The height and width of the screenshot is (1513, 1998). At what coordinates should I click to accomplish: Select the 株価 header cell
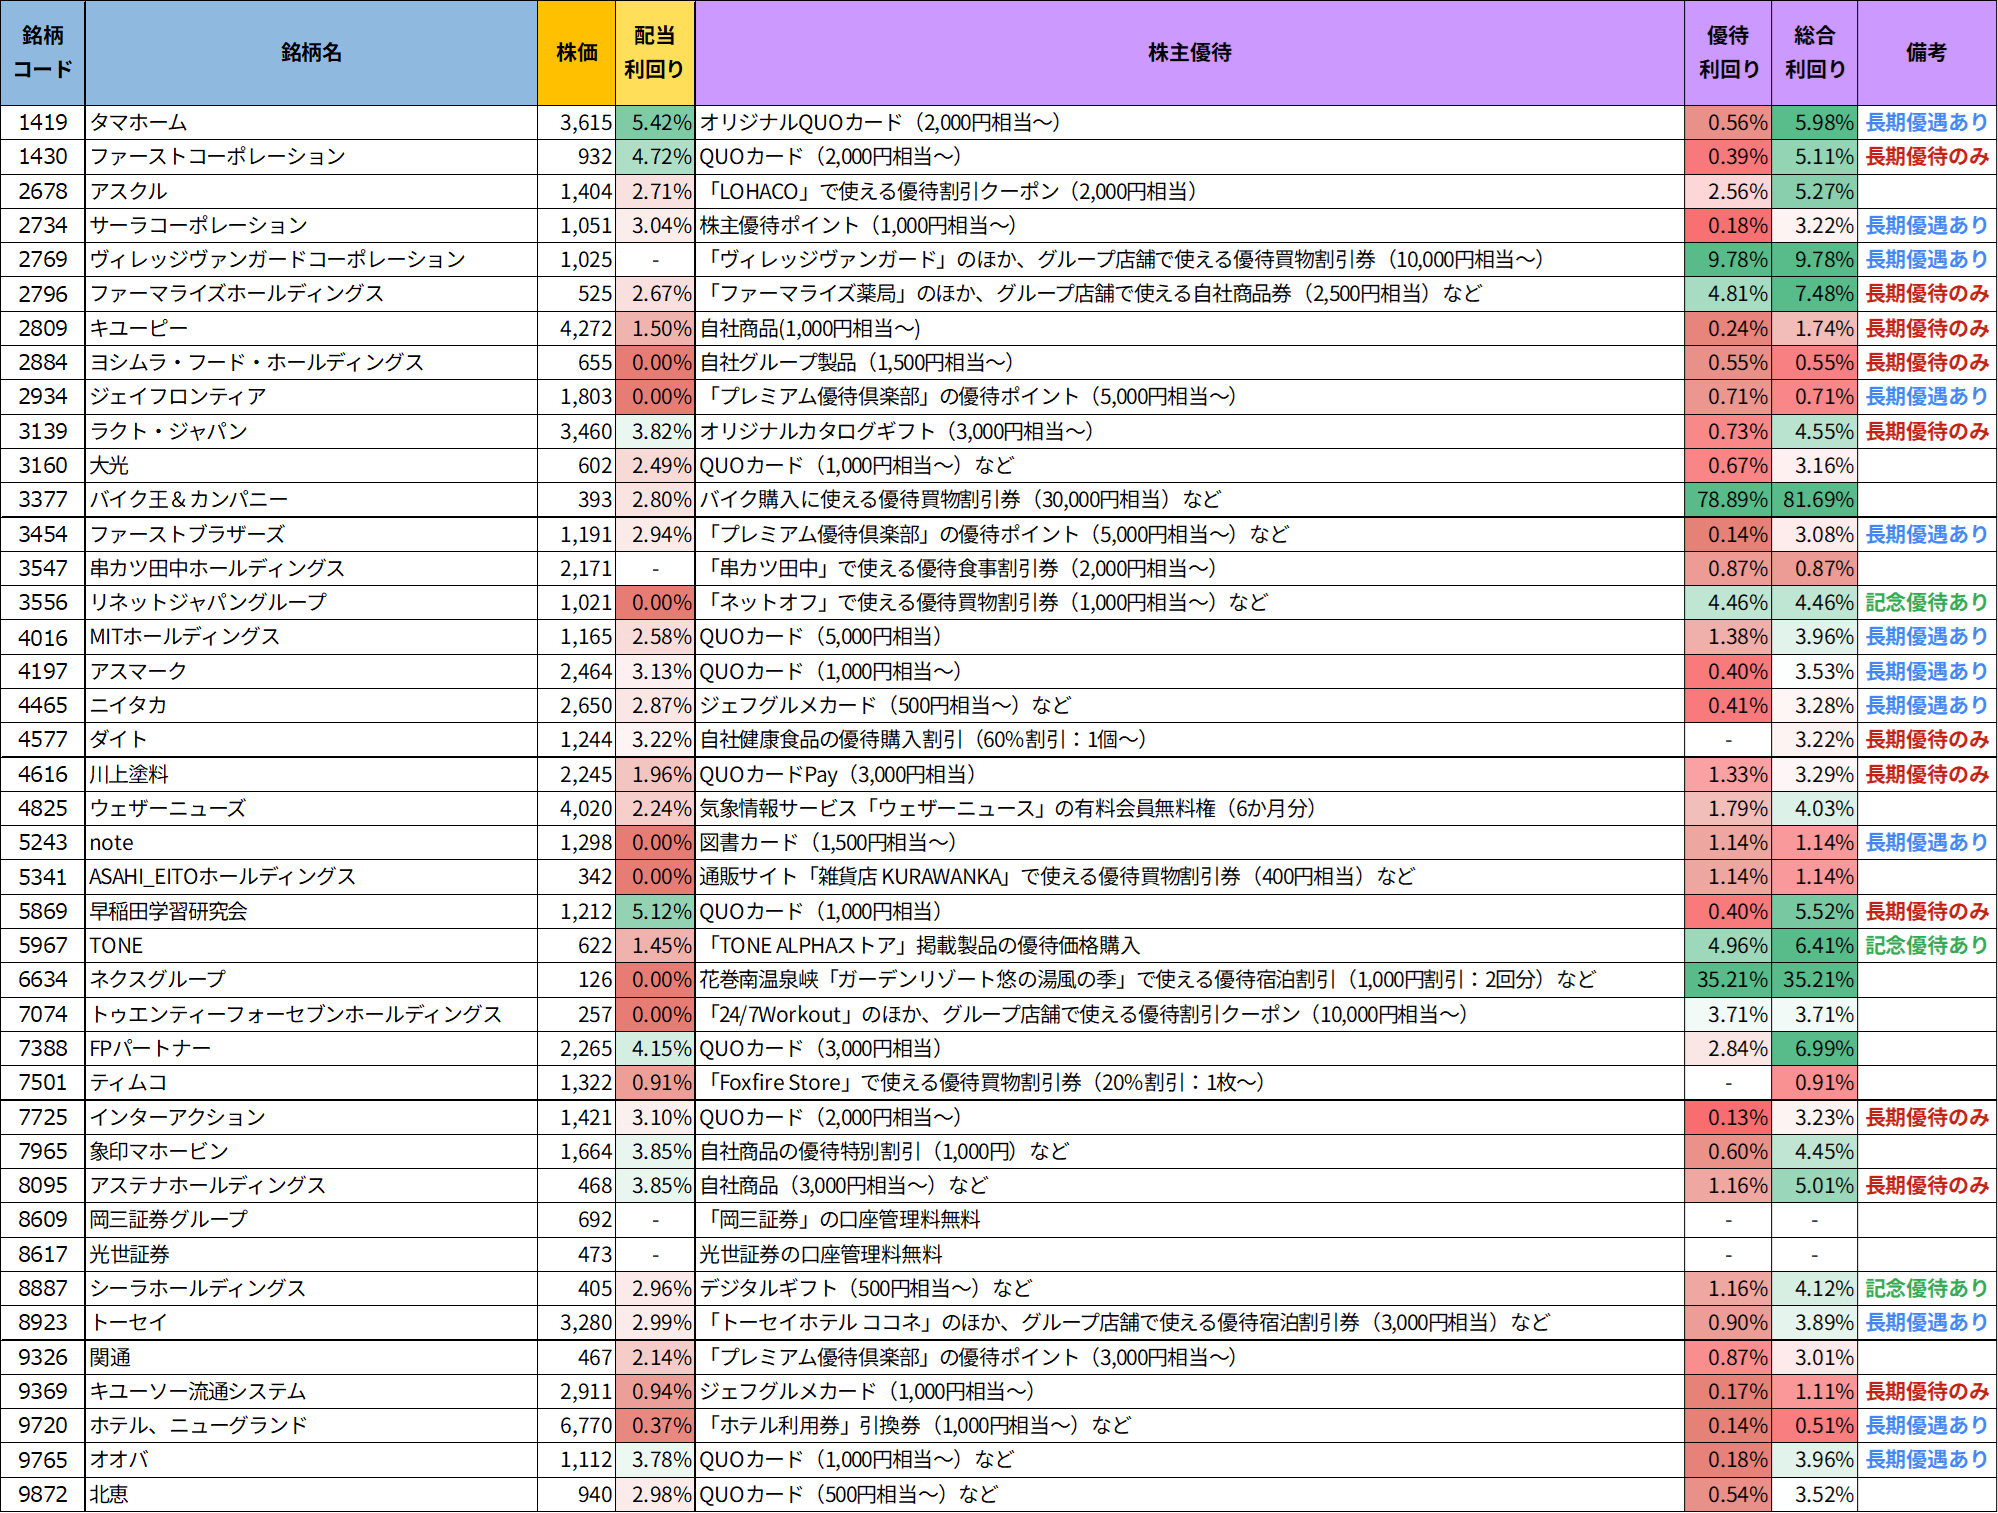(576, 52)
